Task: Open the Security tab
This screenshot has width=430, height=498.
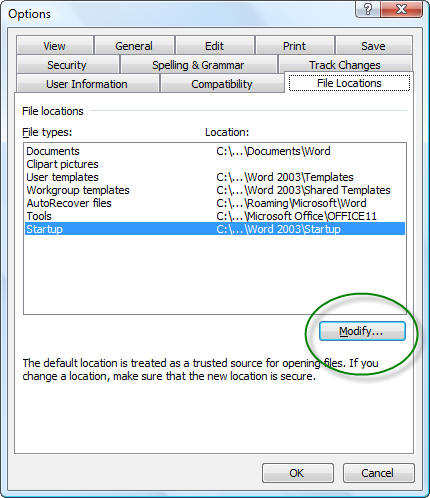Action: (x=67, y=65)
